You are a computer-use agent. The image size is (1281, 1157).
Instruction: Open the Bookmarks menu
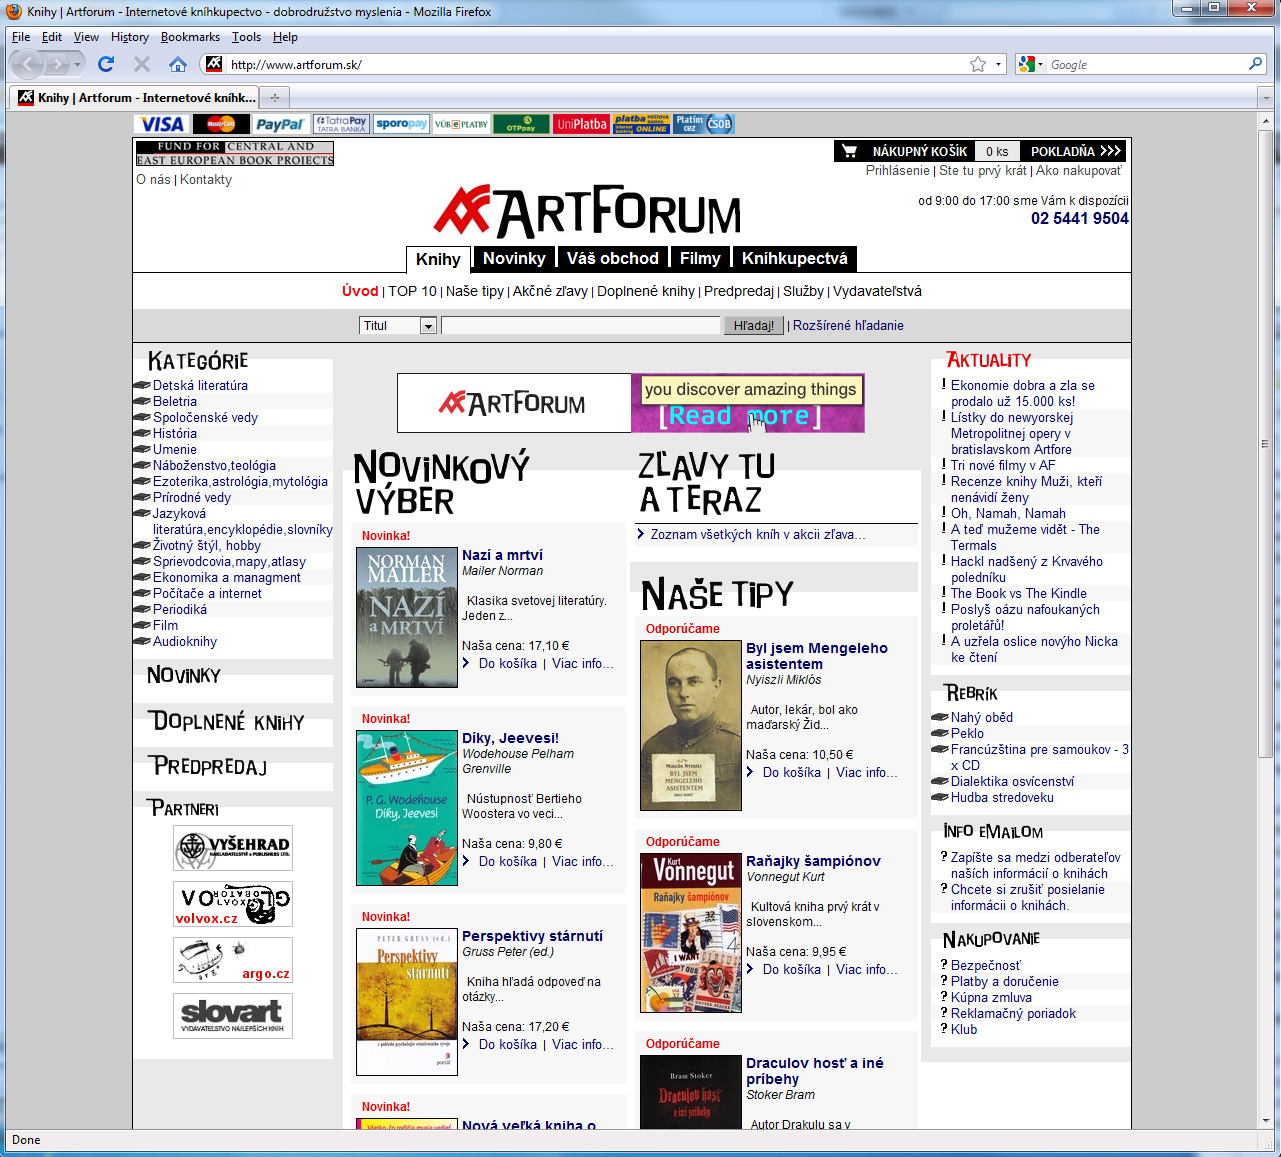click(x=190, y=37)
